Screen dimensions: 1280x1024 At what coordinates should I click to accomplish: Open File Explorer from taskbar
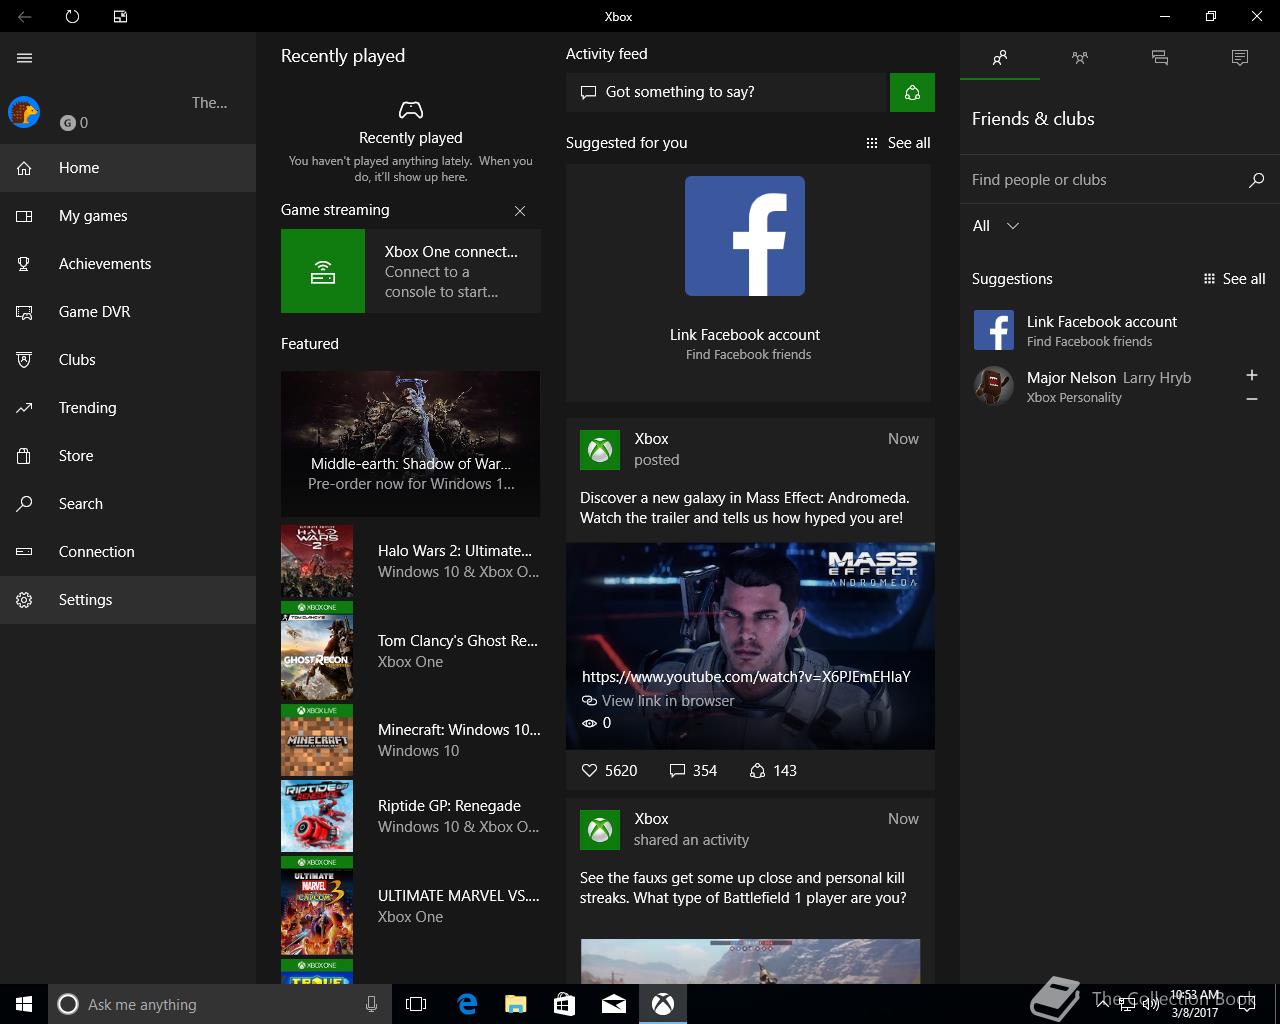[x=516, y=1004]
